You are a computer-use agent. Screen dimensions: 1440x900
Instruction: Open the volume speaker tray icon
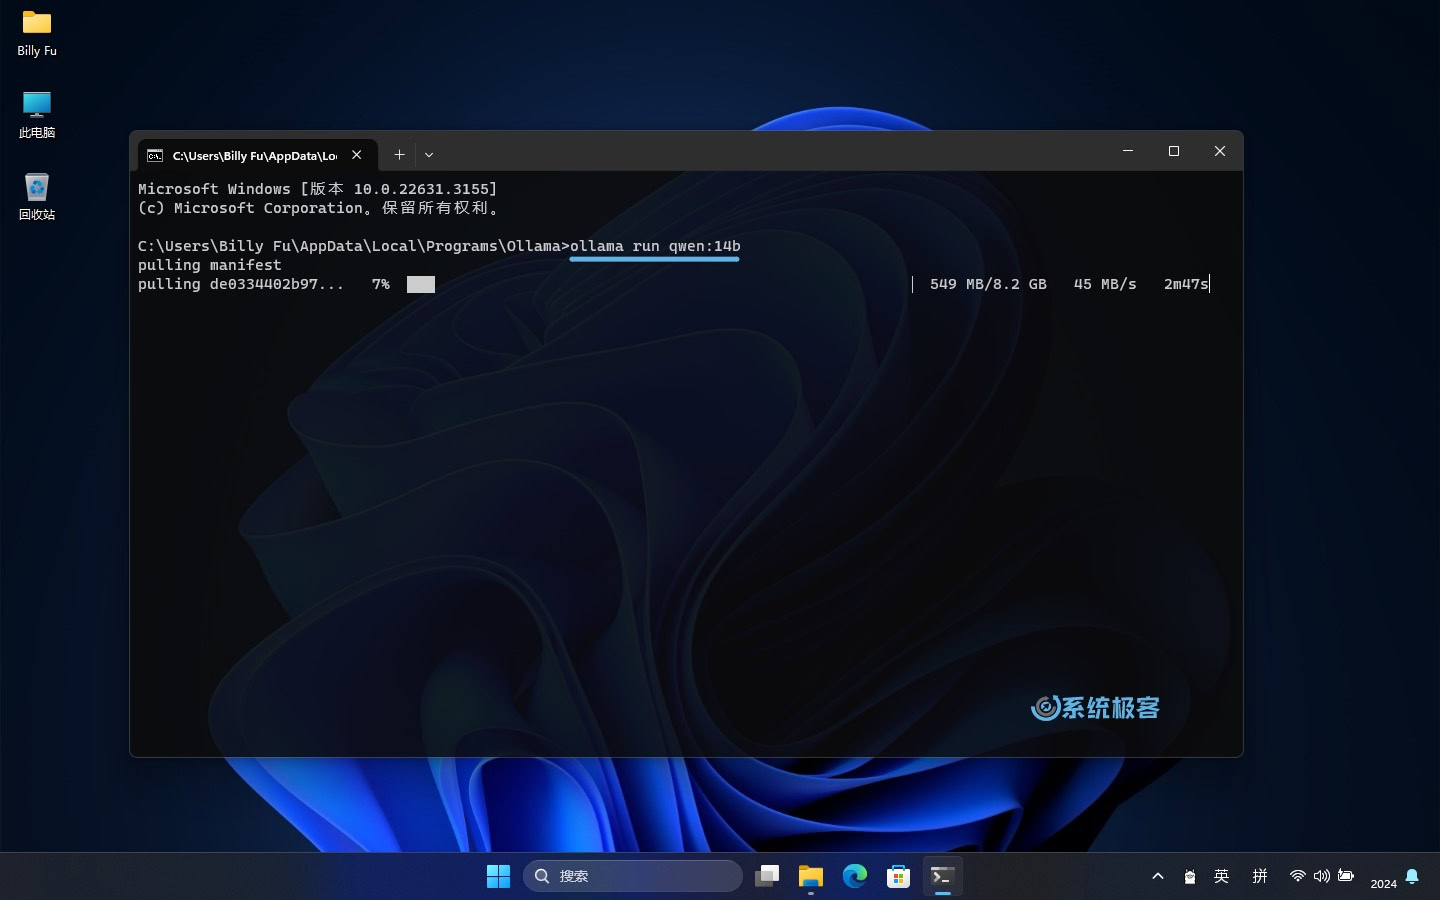click(1322, 876)
